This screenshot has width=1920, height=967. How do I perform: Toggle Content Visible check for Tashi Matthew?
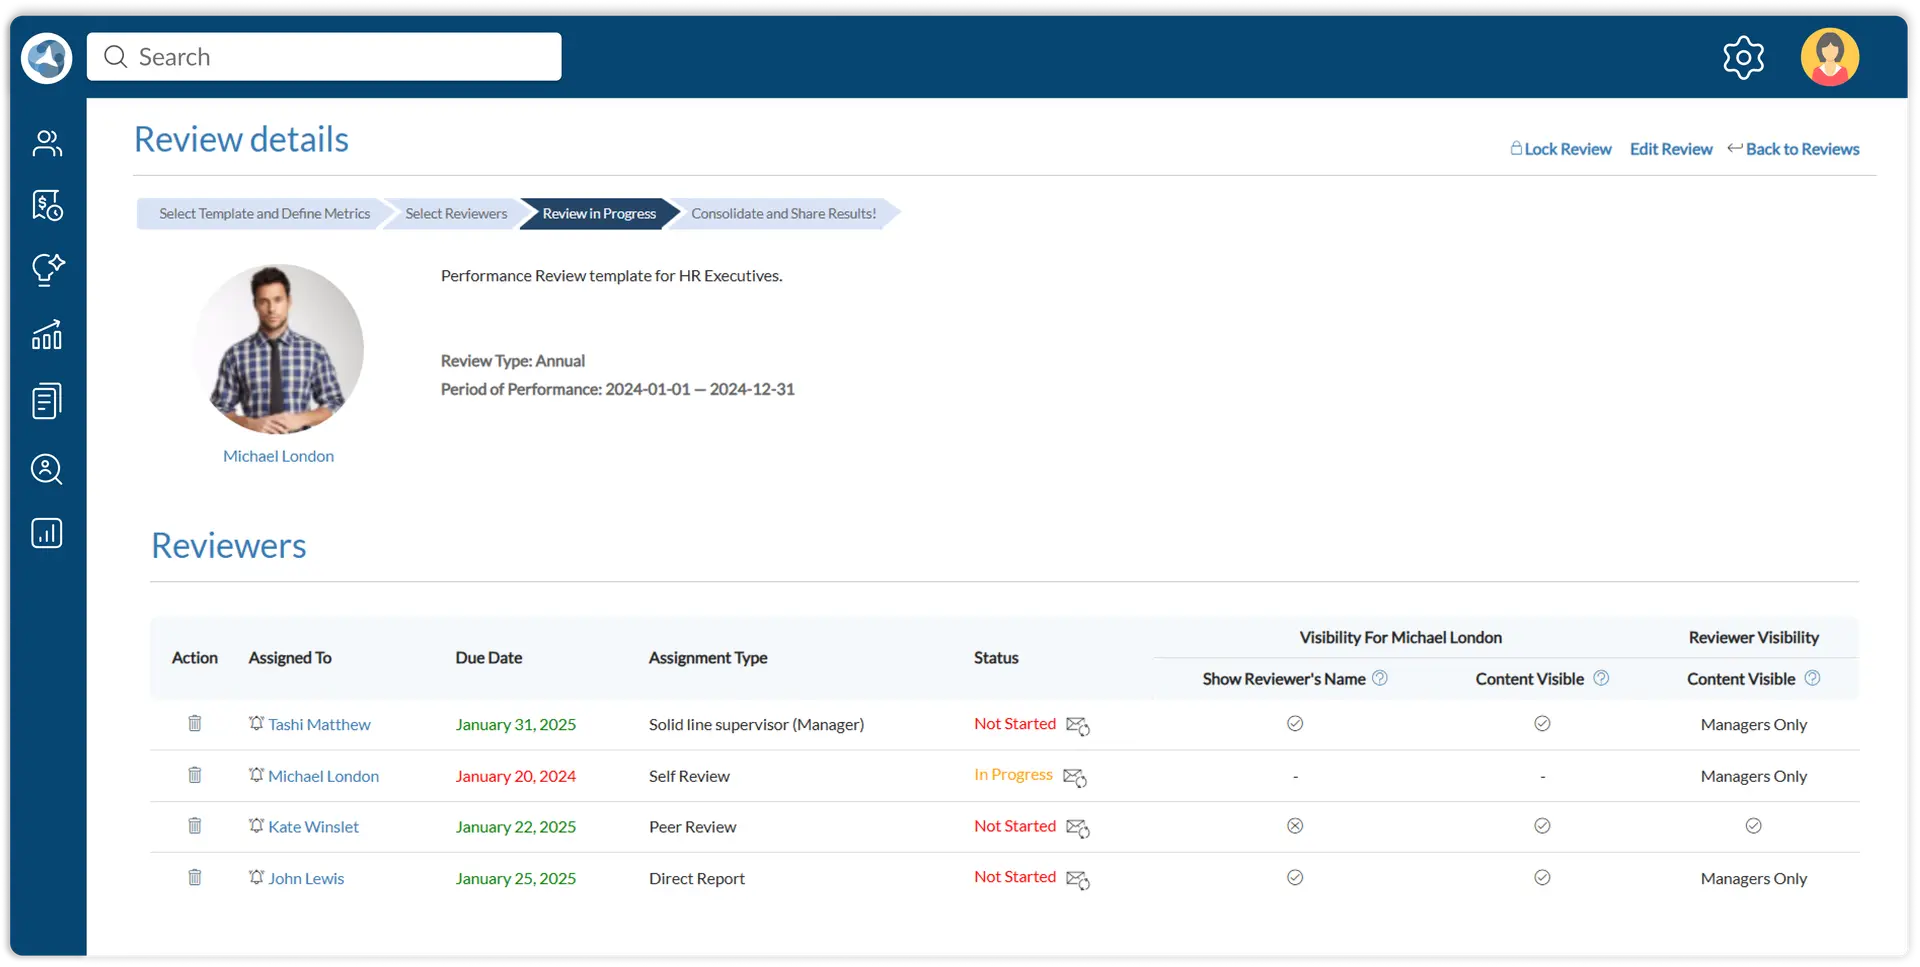click(x=1542, y=723)
